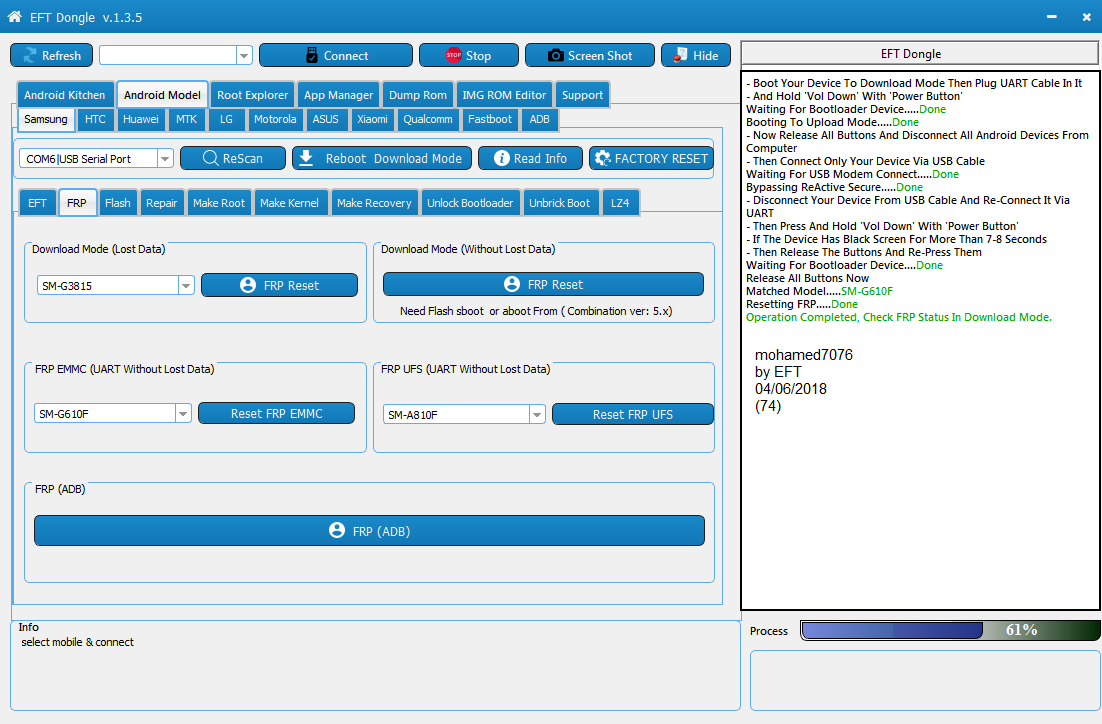Click the SM-A810F model field
The height and width of the screenshot is (724, 1102).
tap(464, 415)
